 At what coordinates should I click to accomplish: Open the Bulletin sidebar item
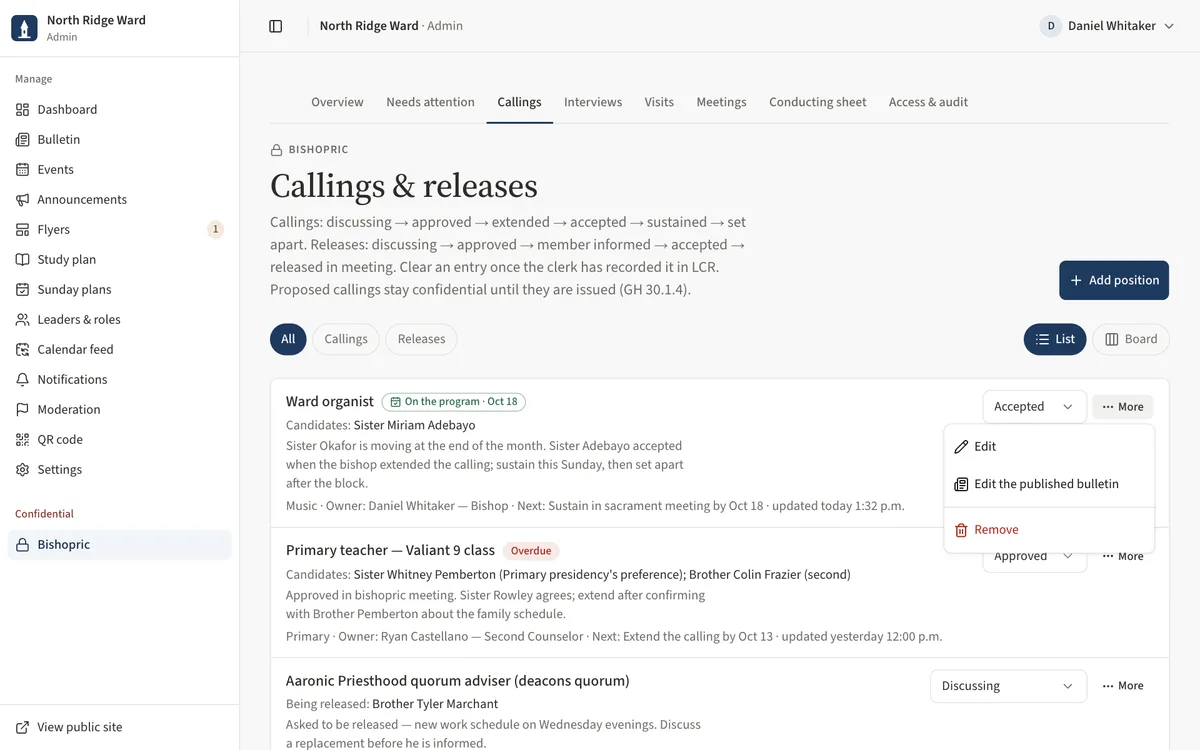pyautogui.click(x=120, y=139)
